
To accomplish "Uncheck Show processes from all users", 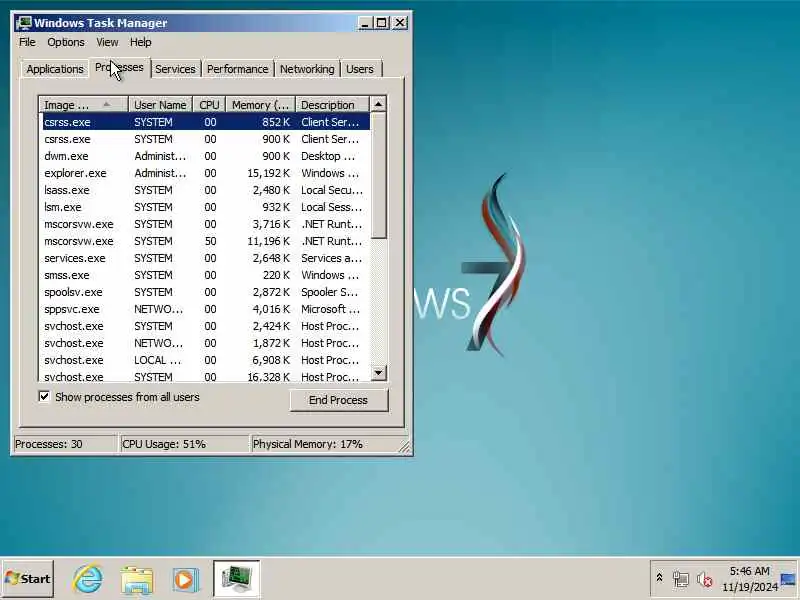I will [44, 396].
